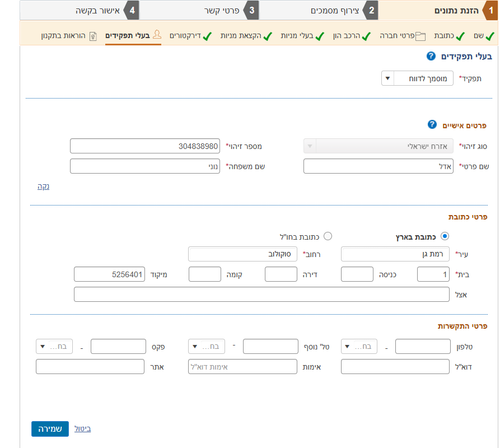Go to step 4 אישור בקשה

(80, 11)
